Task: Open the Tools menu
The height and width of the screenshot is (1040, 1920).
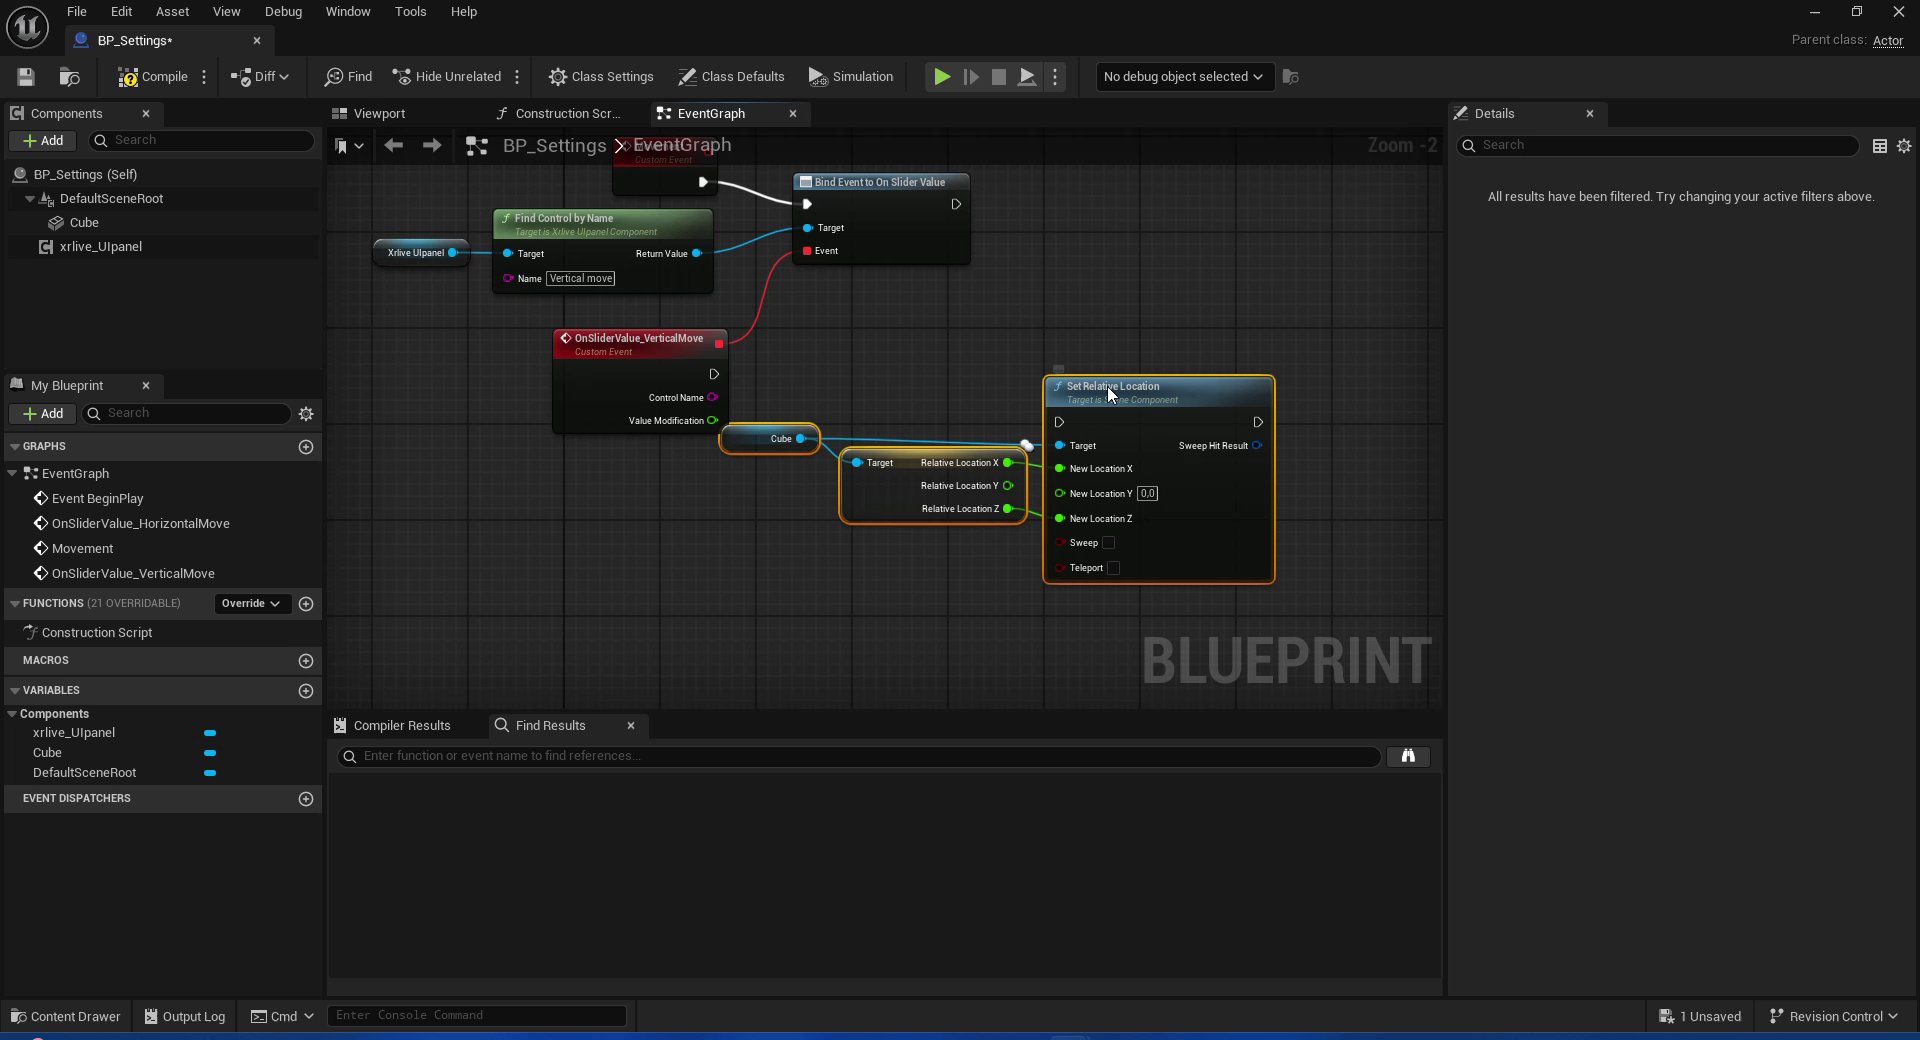Action: [x=410, y=12]
